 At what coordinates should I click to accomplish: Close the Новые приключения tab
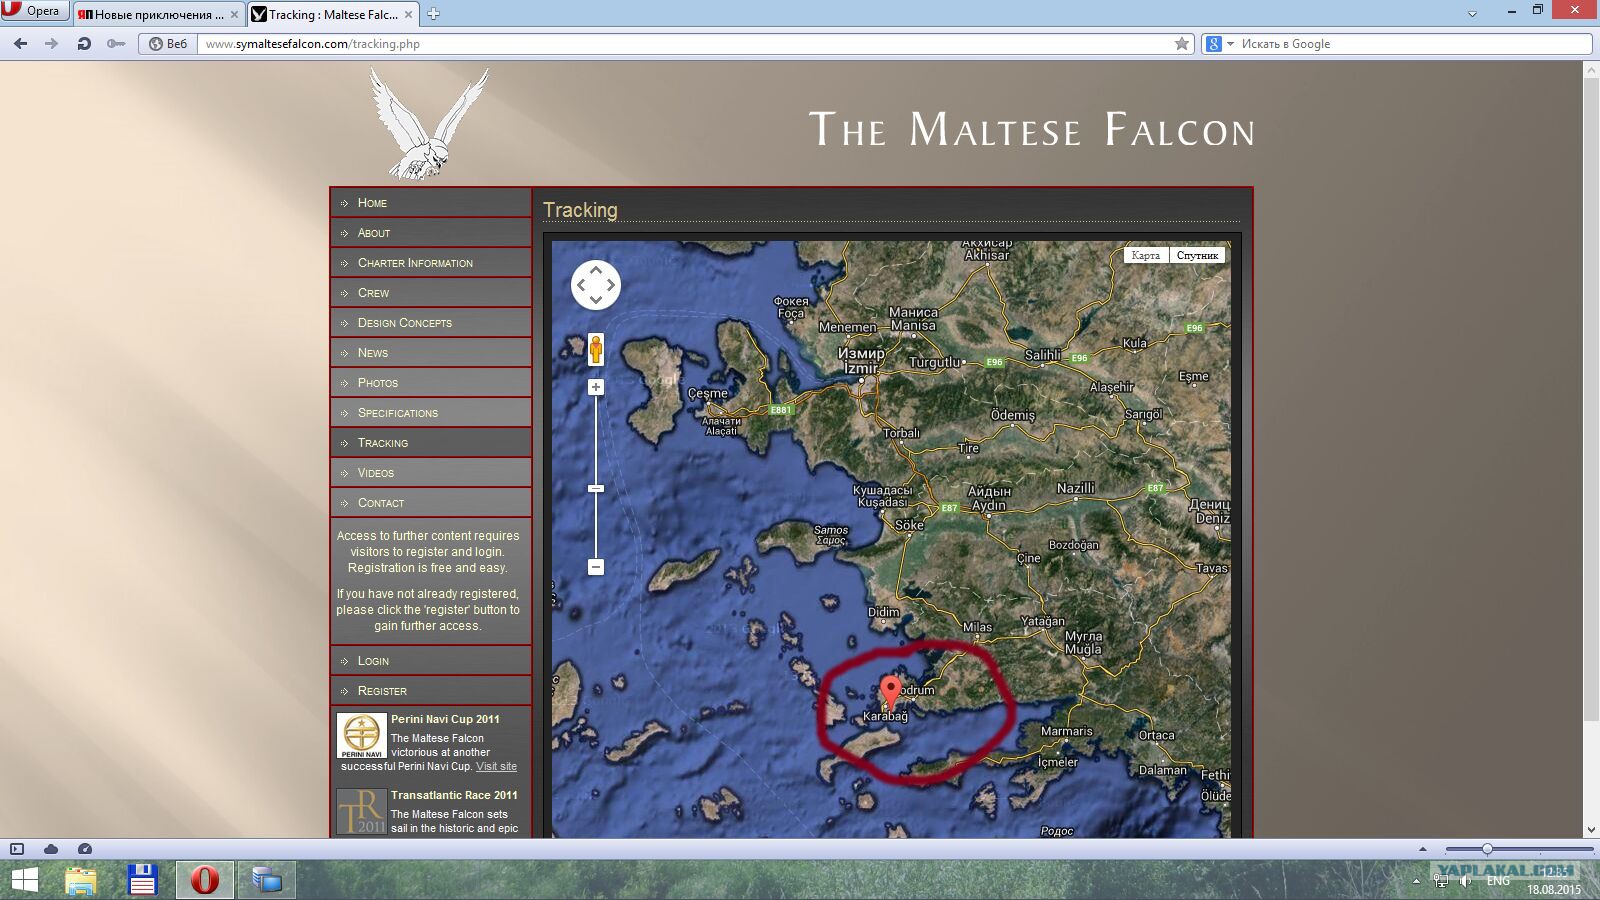(x=235, y=14)
